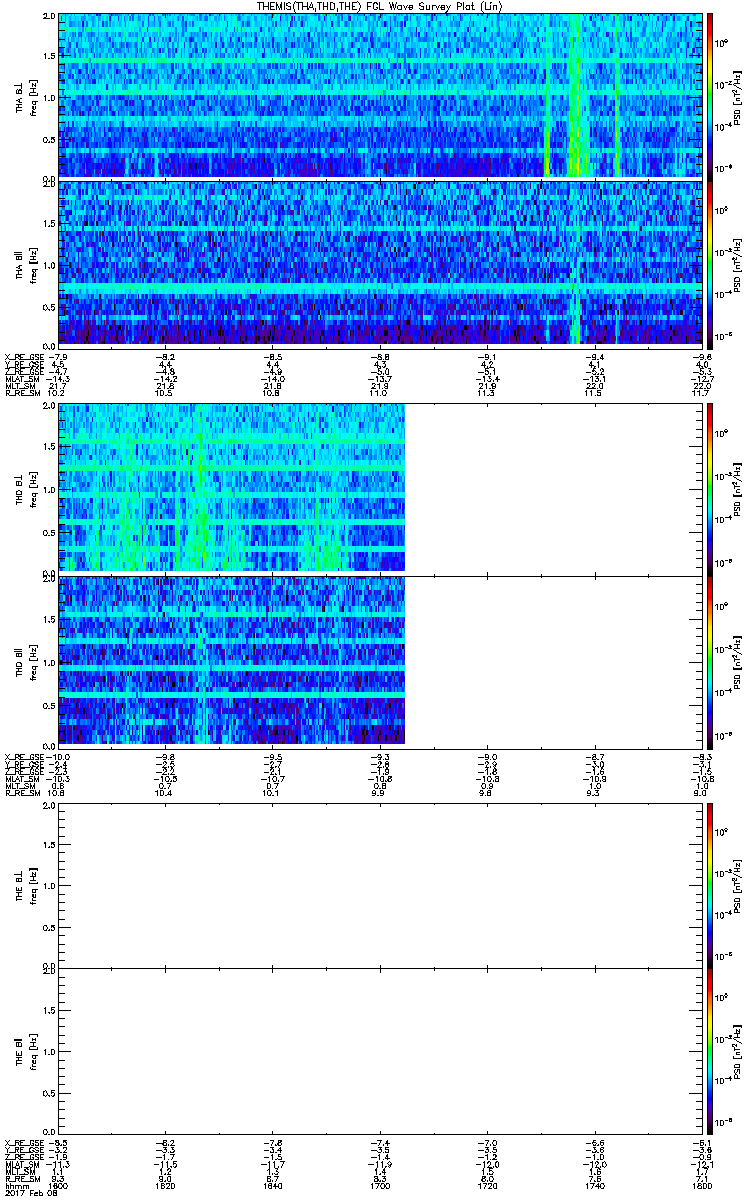This screenshot has height=1200, width=750.
Task: Click X_RE_GSE row label under THA panels
Action: (x=26, y=356)
